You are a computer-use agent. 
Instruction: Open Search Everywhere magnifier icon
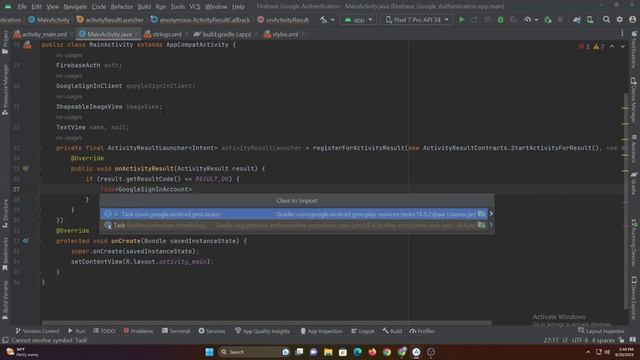[607, 20]
